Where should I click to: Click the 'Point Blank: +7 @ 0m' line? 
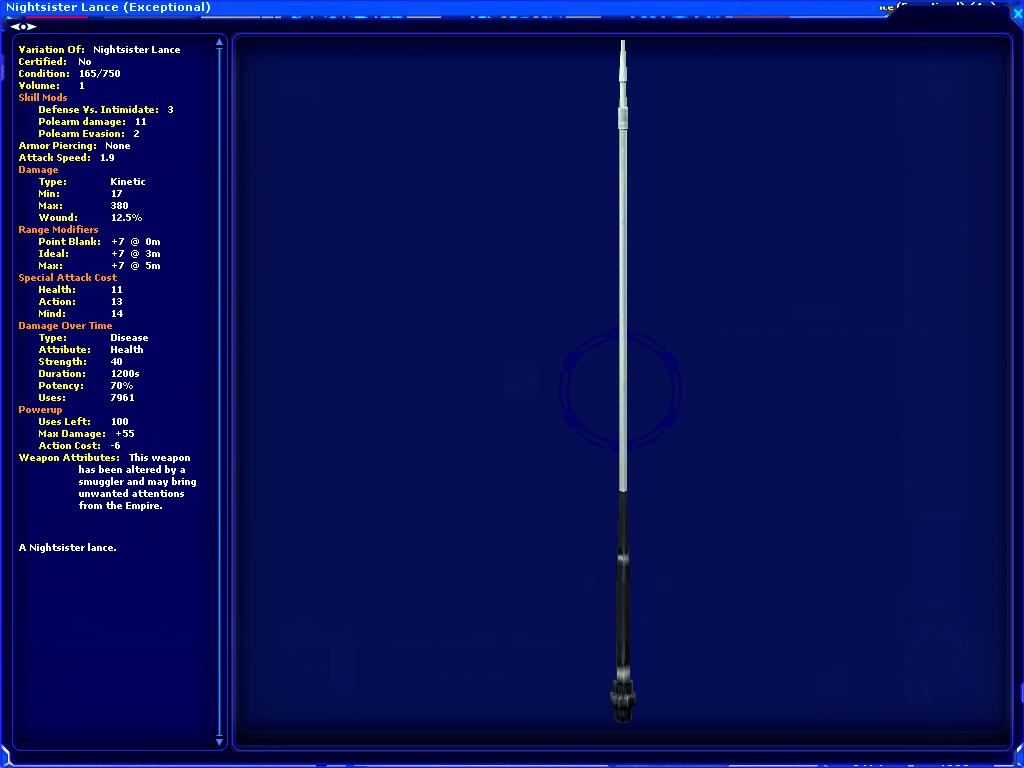(x=99, y=242)
